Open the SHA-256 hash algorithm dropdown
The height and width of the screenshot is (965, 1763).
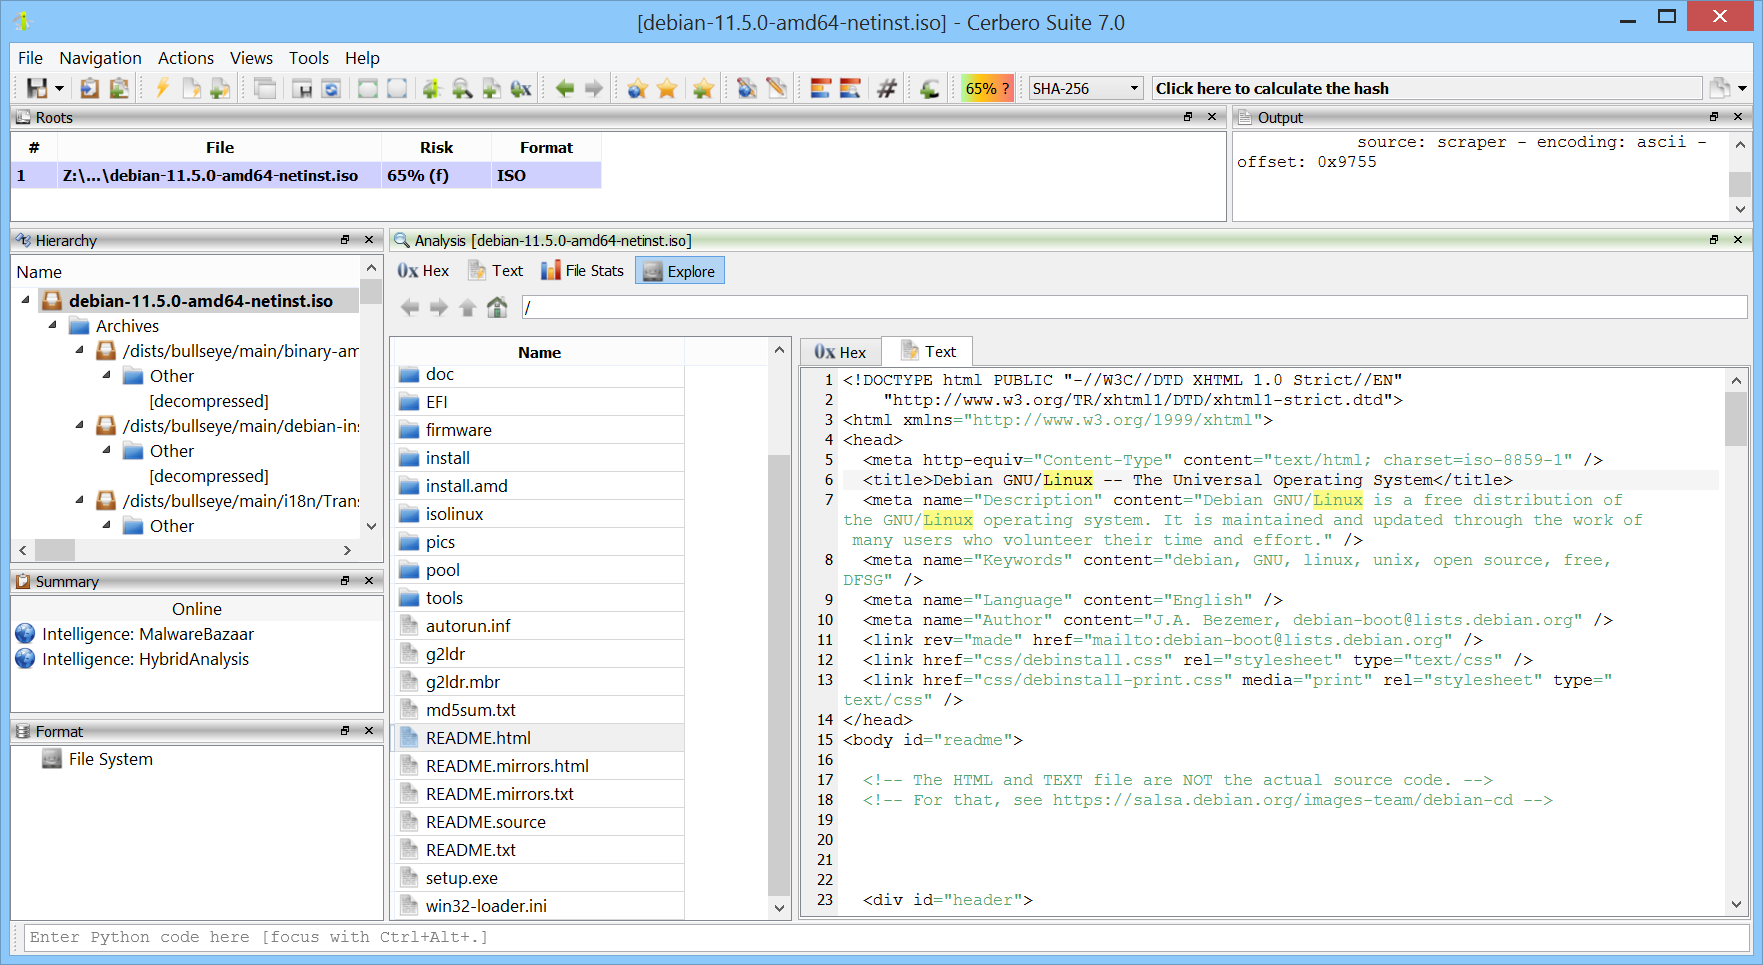click(x=1086, y=88)
